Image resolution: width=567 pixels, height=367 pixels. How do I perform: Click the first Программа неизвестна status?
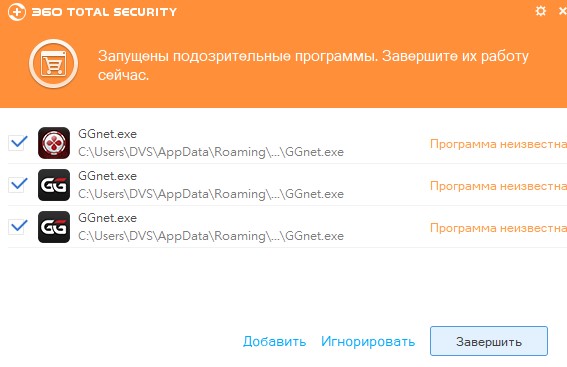pos(498,144)
